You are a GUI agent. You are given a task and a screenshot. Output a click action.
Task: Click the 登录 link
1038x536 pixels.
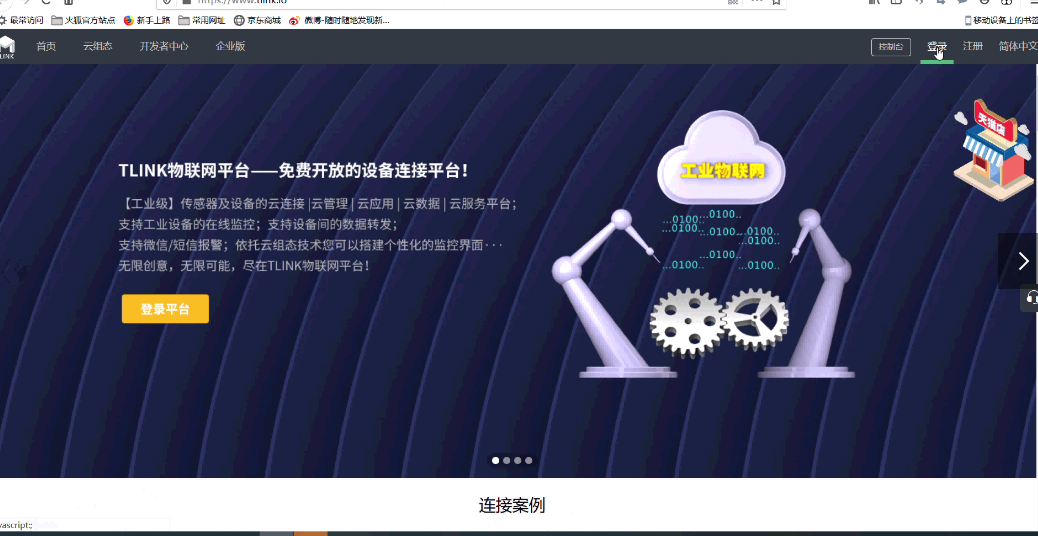click(x=937, y=46)
